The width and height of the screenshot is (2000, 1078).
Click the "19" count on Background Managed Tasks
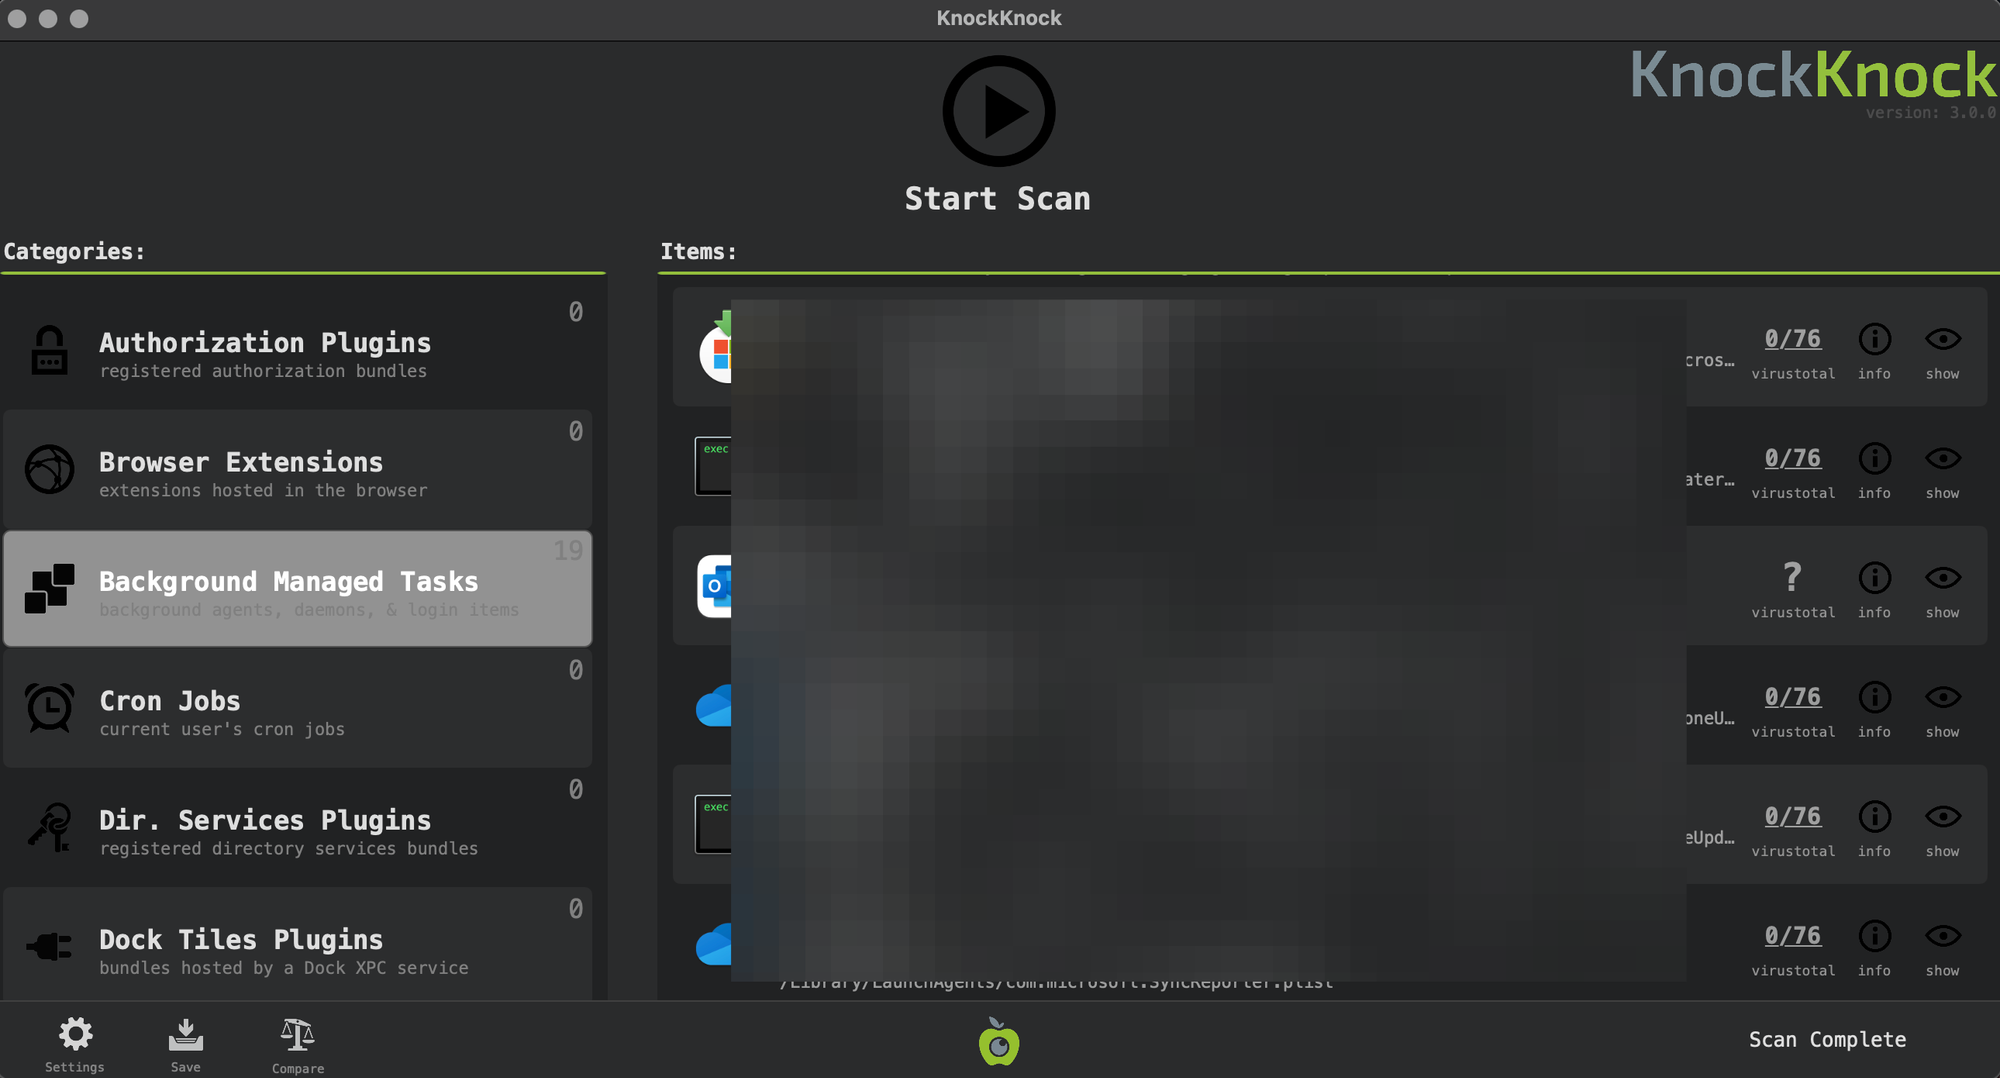568,550
